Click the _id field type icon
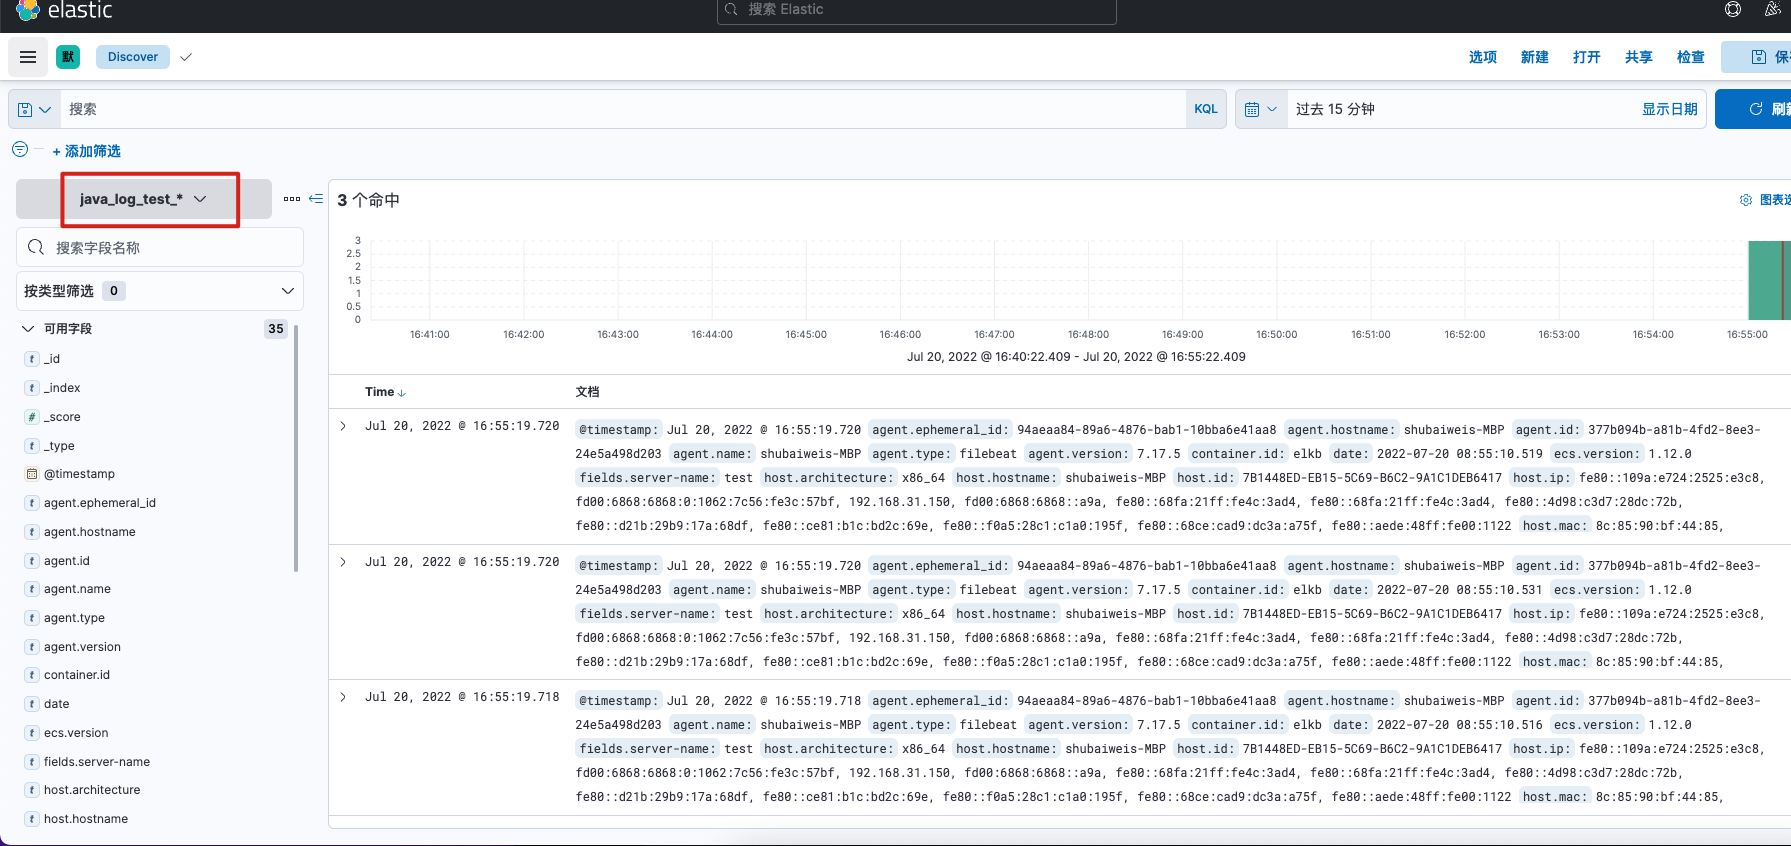Image resolution: width=1791 pixels, height=846 pixels. pos(32,359)
